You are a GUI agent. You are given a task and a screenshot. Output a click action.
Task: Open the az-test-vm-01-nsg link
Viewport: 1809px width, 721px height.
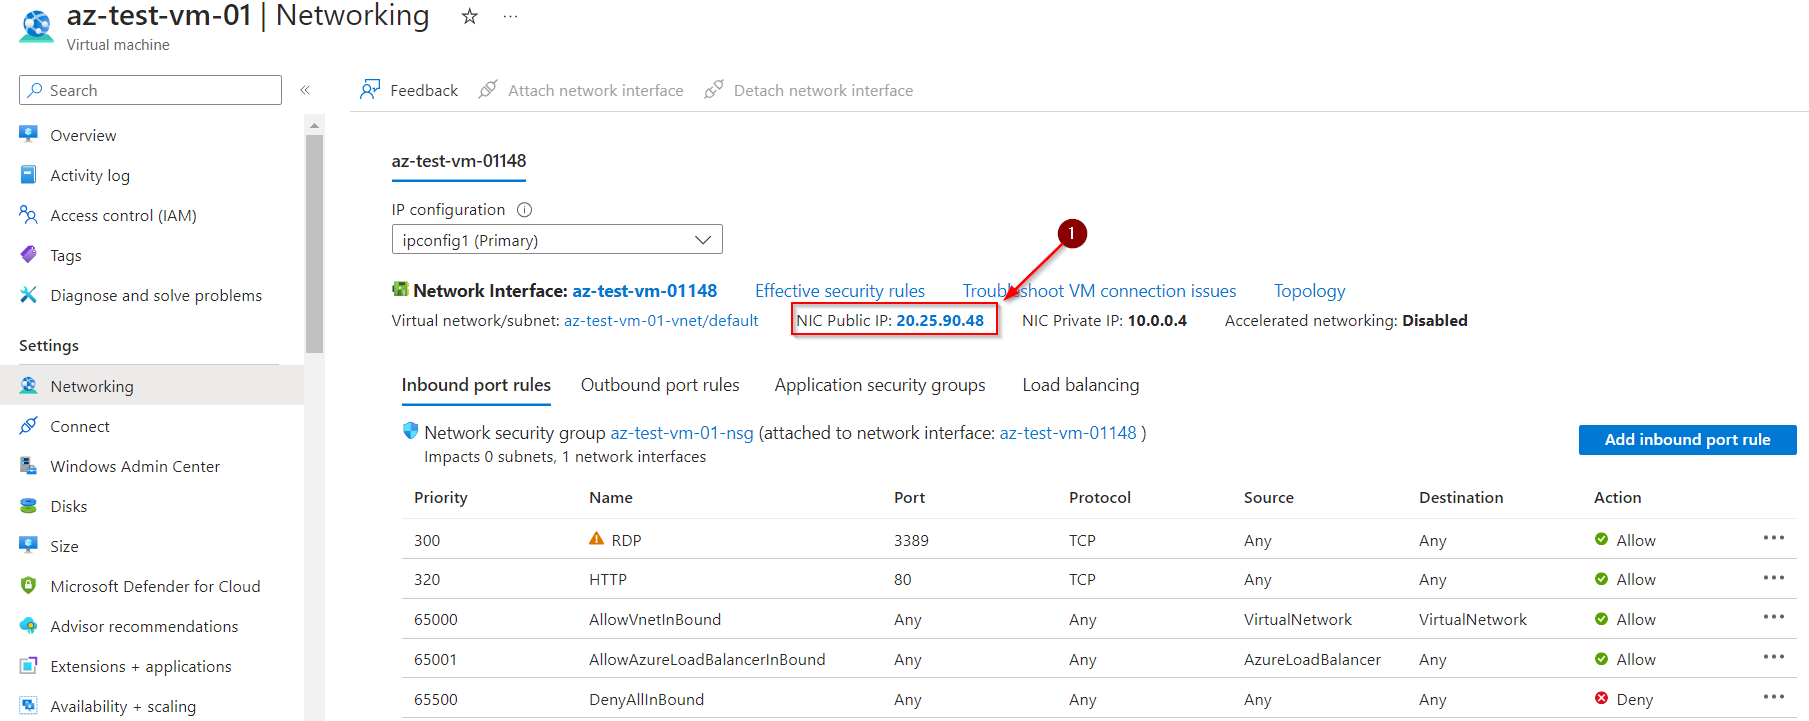tap(682, 433)
